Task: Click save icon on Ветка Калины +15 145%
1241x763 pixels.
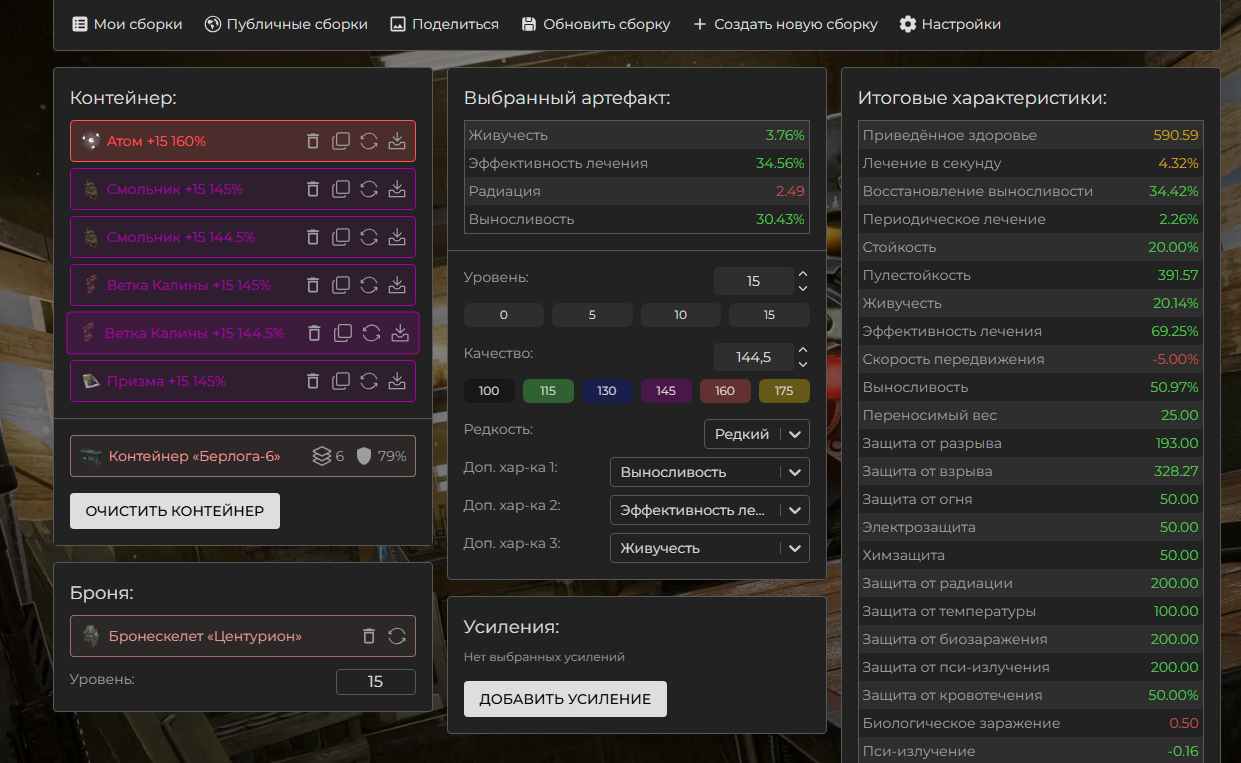Action: 397,285
